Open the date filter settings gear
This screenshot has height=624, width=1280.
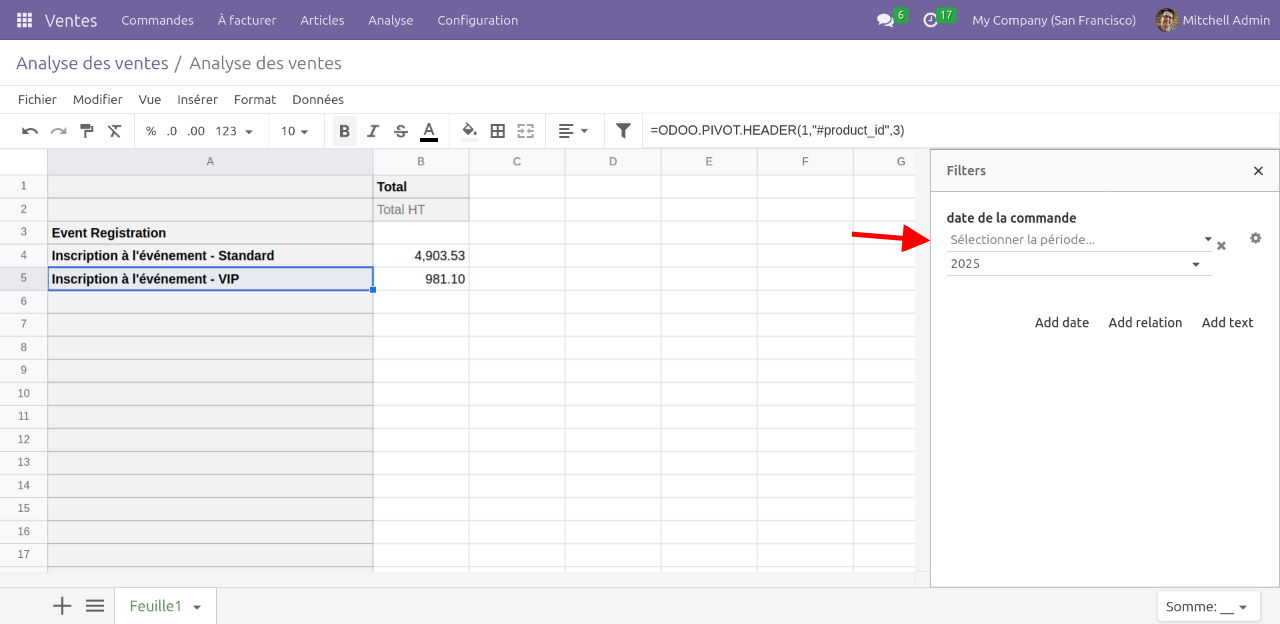pyautogui.click(x=1256, y=238)
